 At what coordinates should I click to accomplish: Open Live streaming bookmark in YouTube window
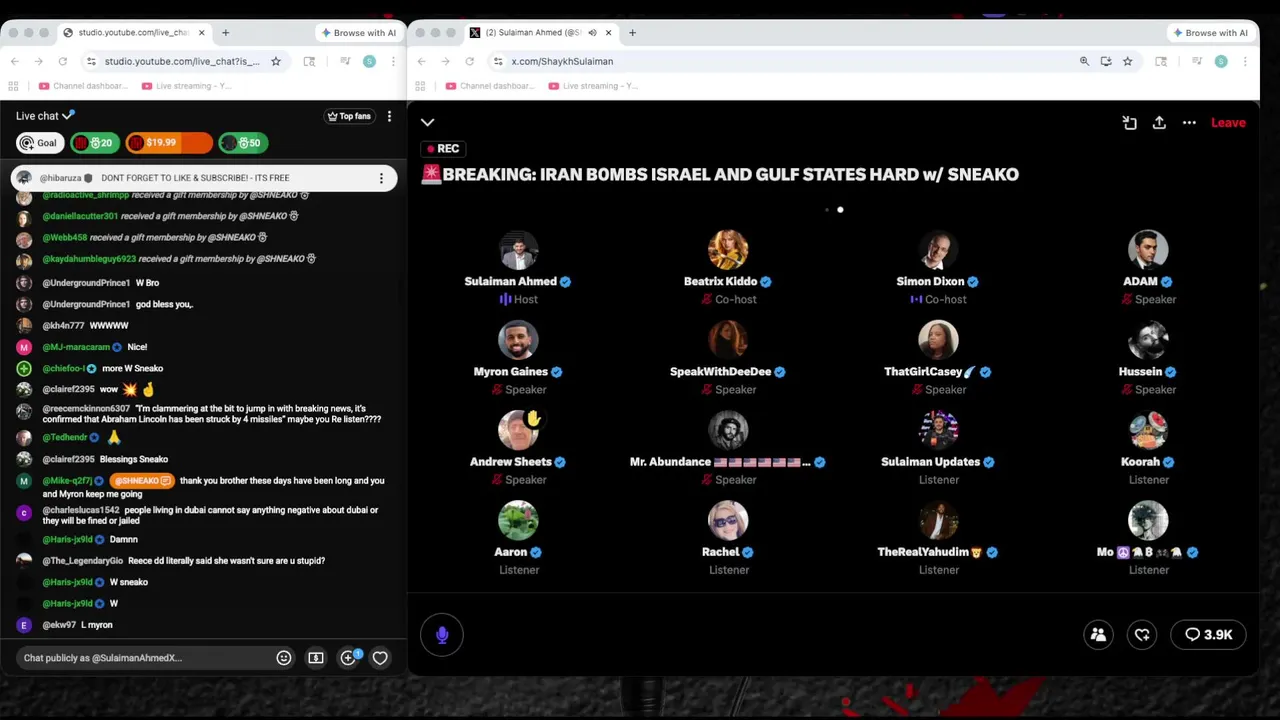point(187,86)
